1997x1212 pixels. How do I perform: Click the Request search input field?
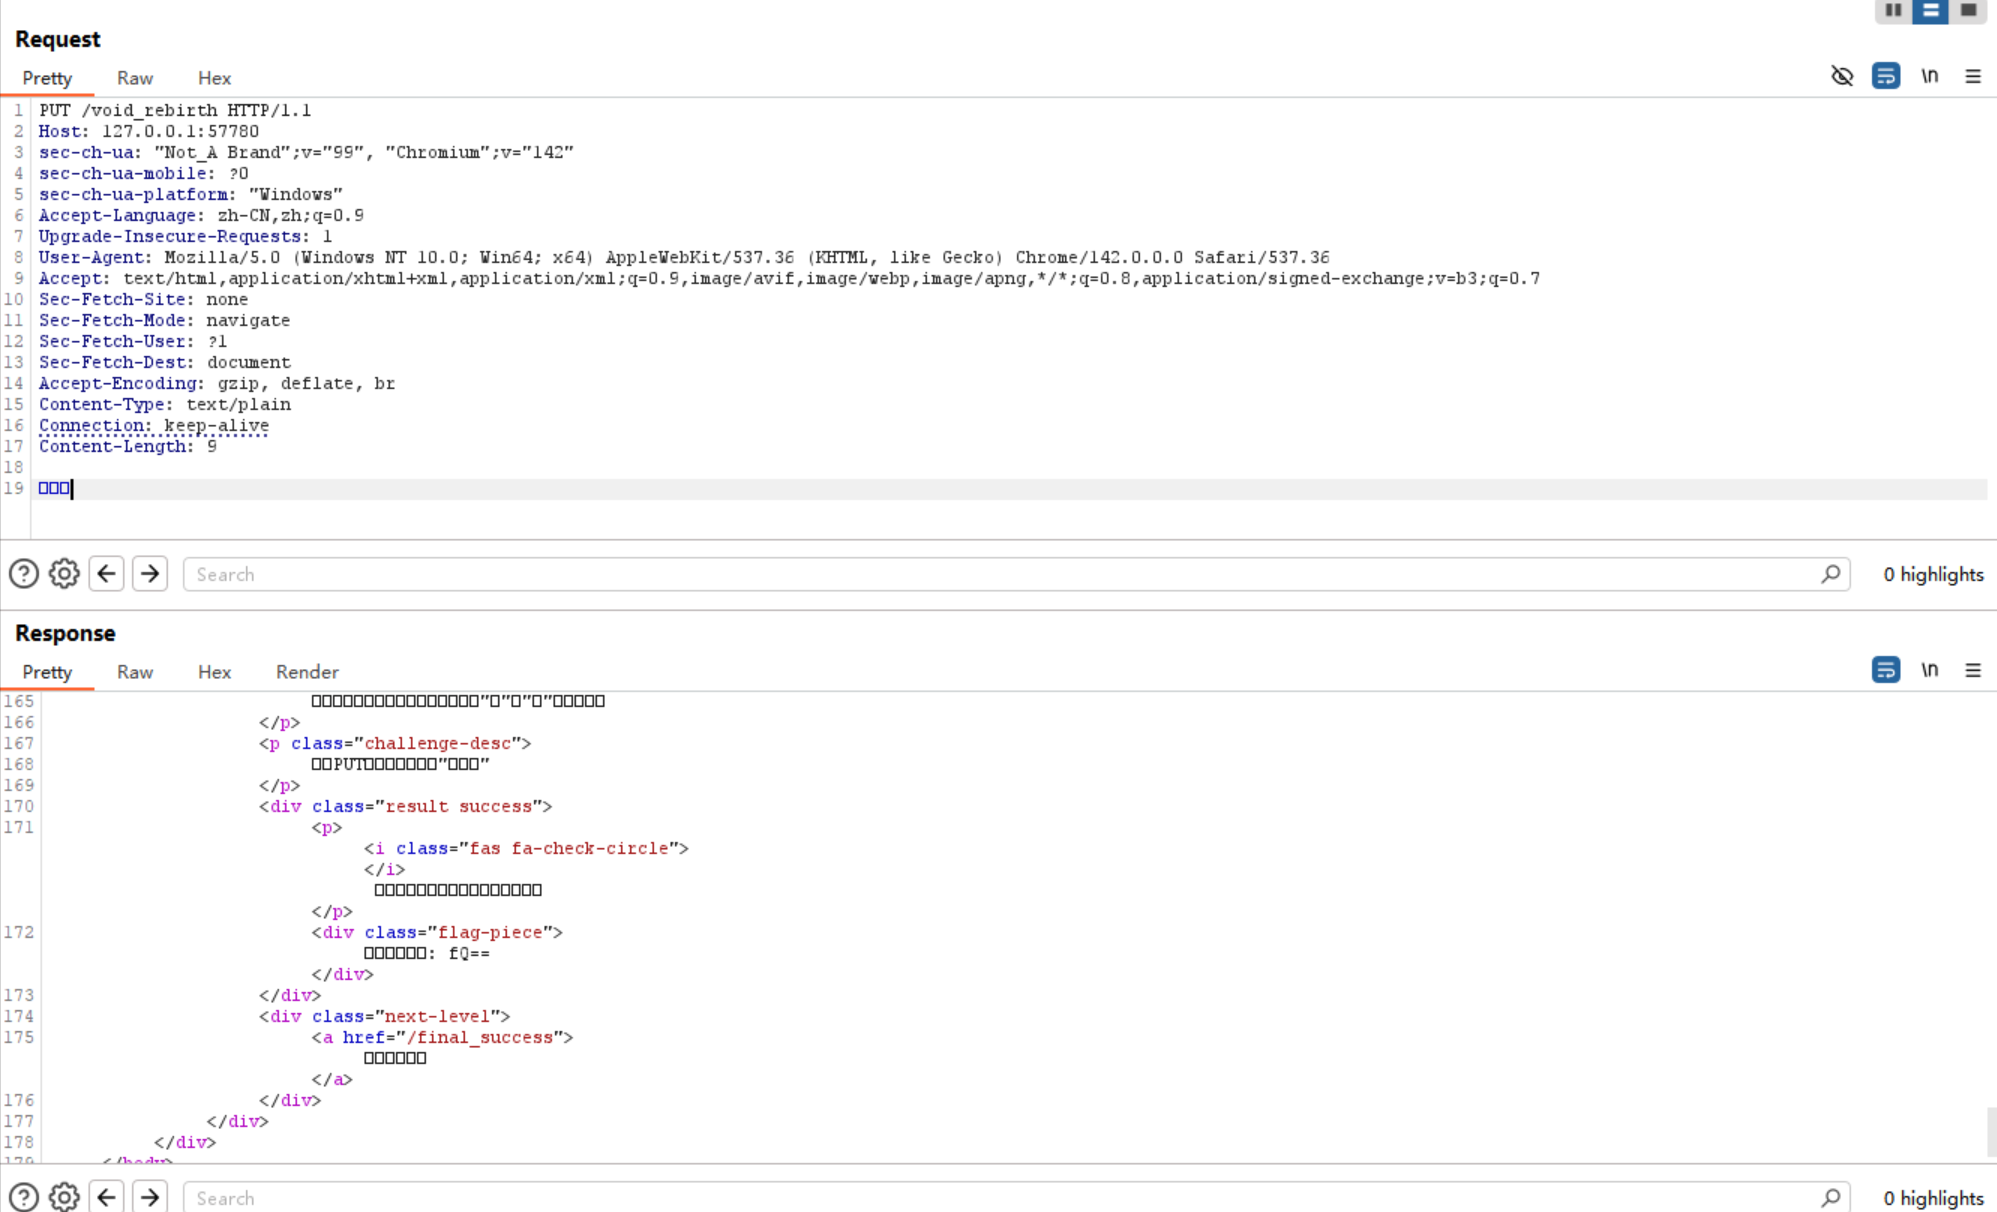click(x=1000, y=574)
